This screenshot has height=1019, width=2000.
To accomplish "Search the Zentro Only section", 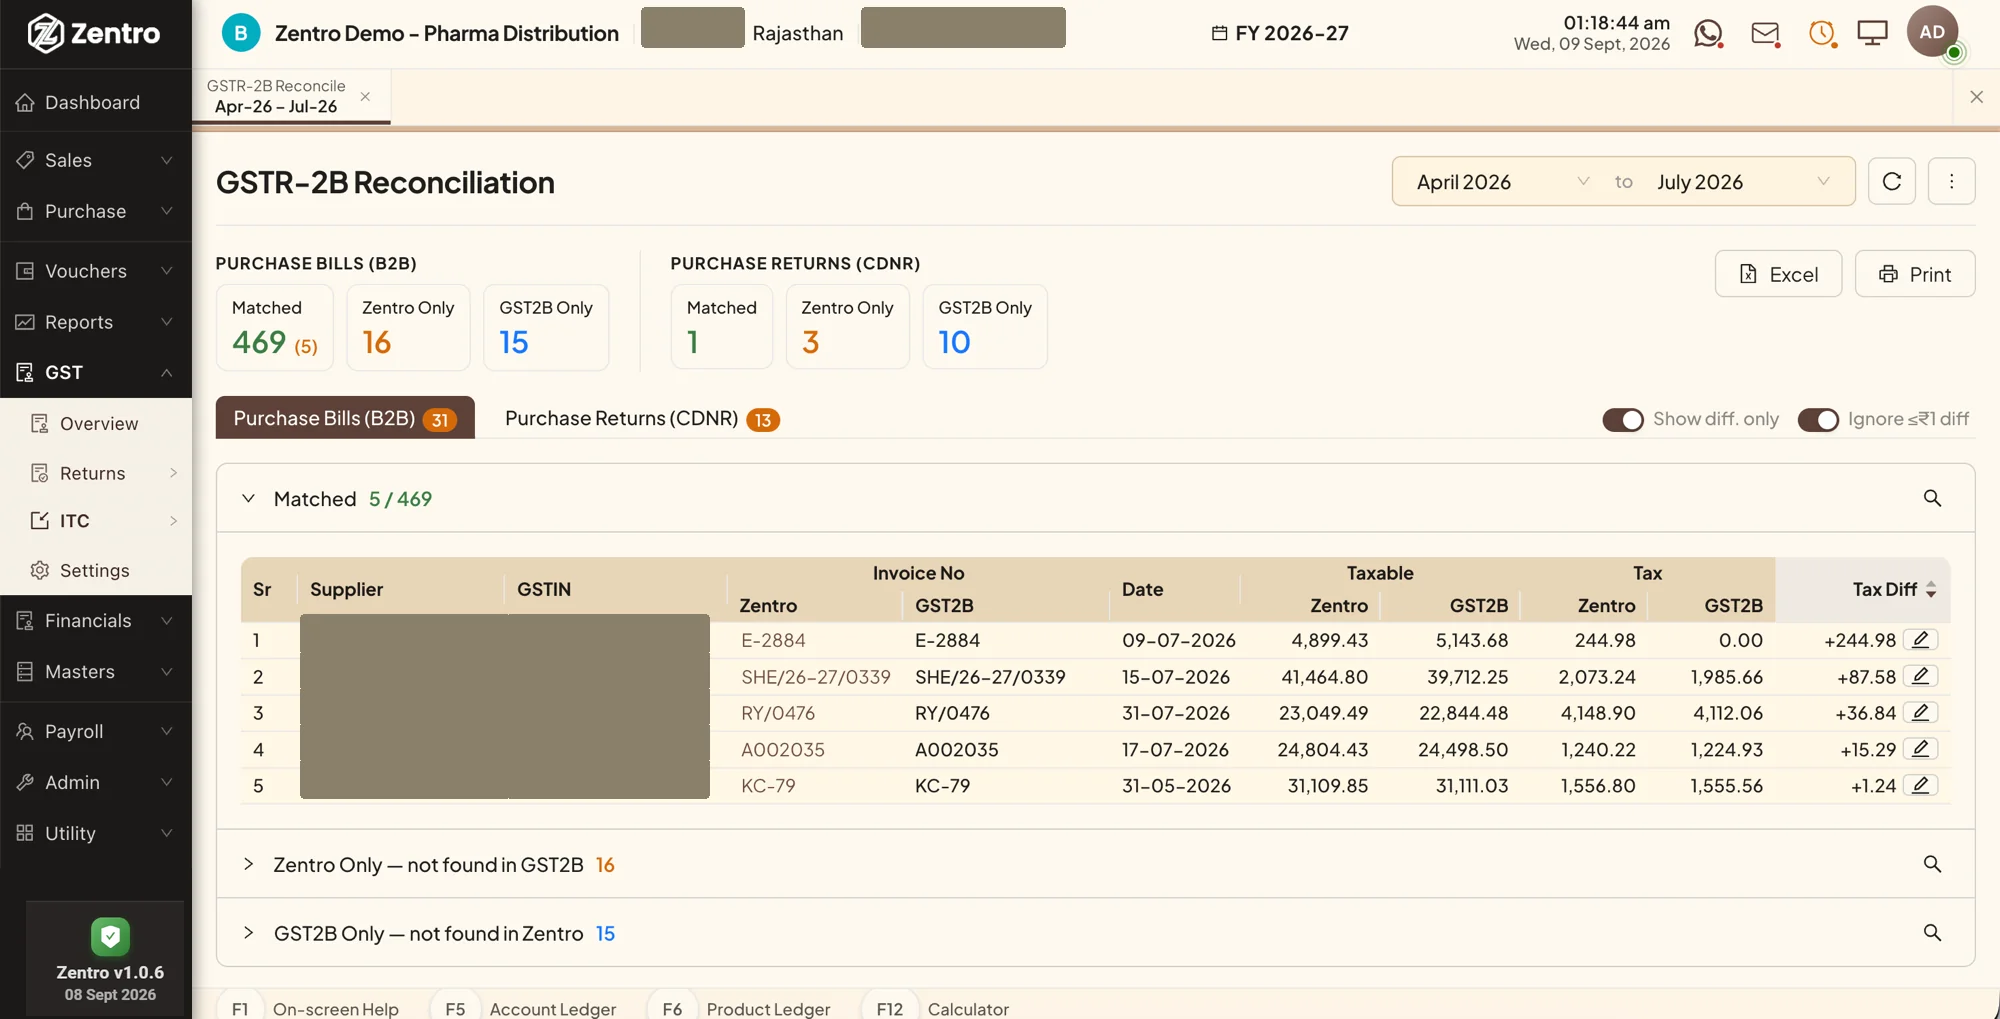I will tap(1932, 864).
